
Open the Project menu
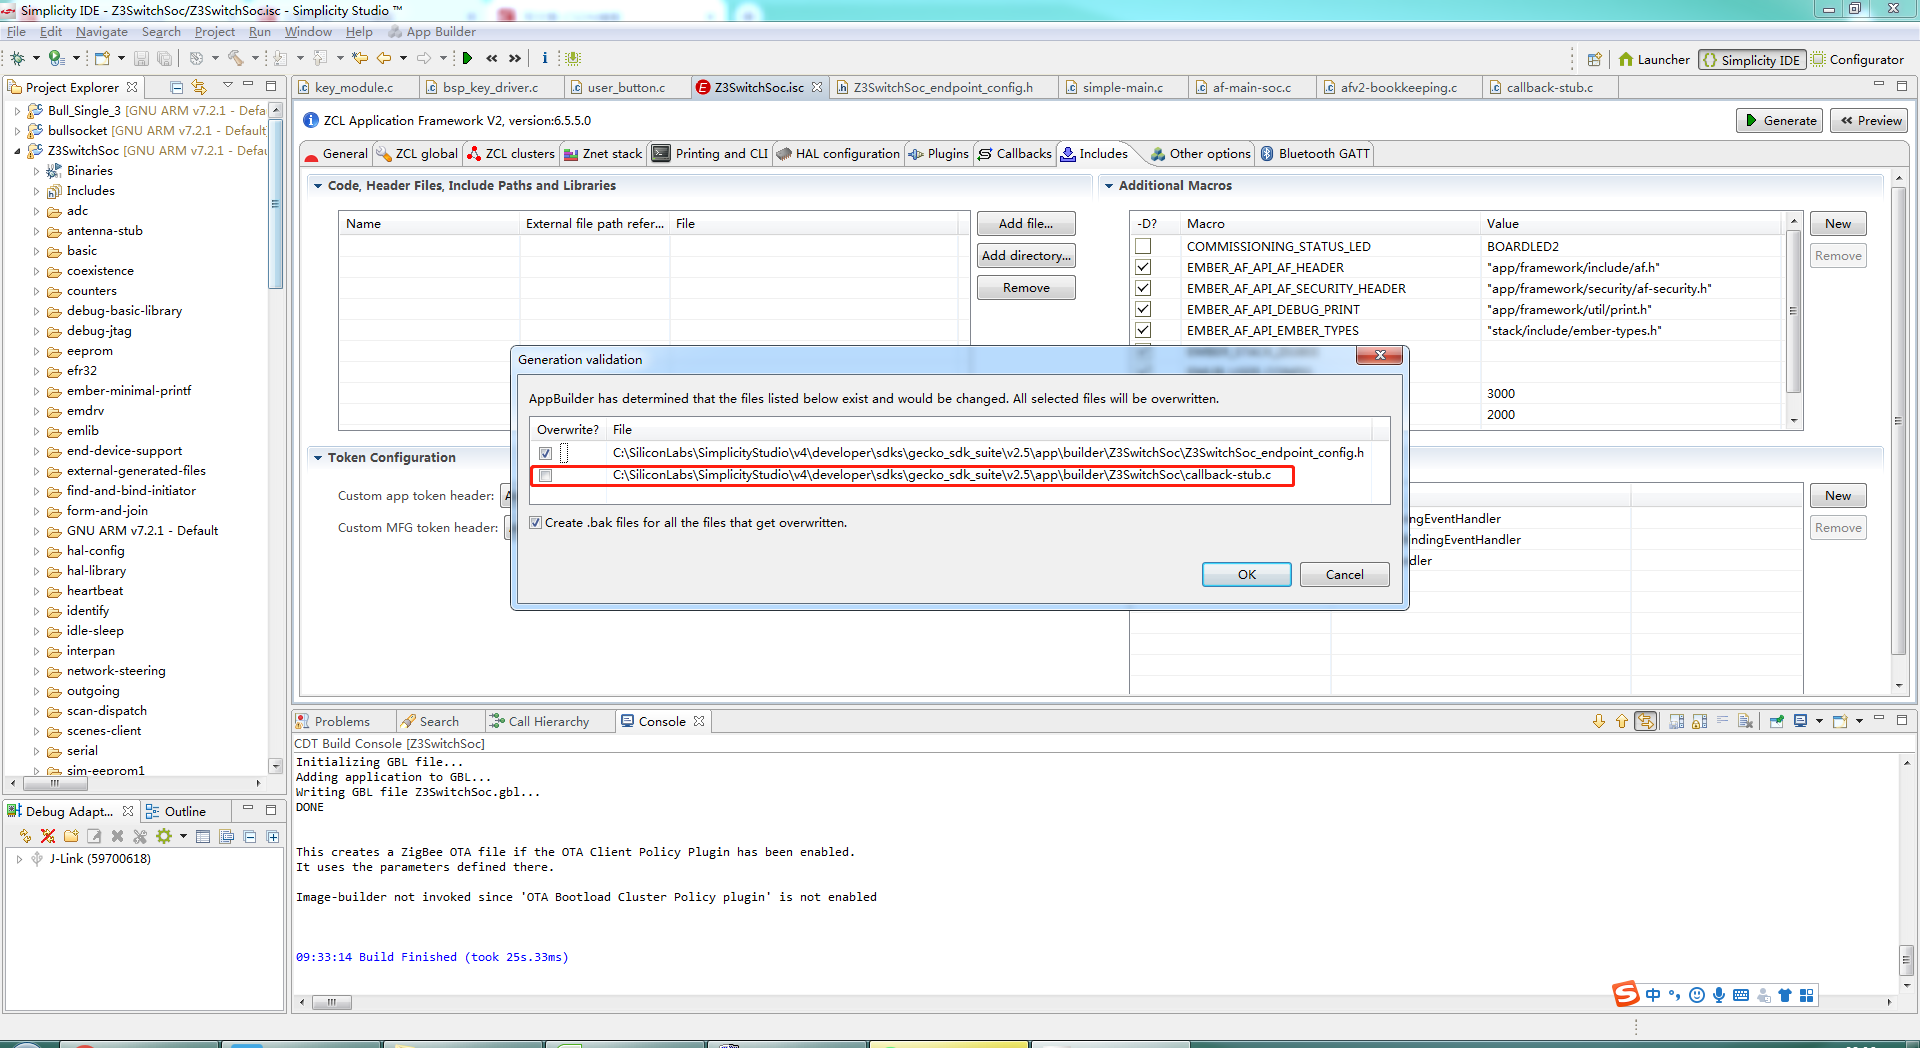tap(214, 32)
